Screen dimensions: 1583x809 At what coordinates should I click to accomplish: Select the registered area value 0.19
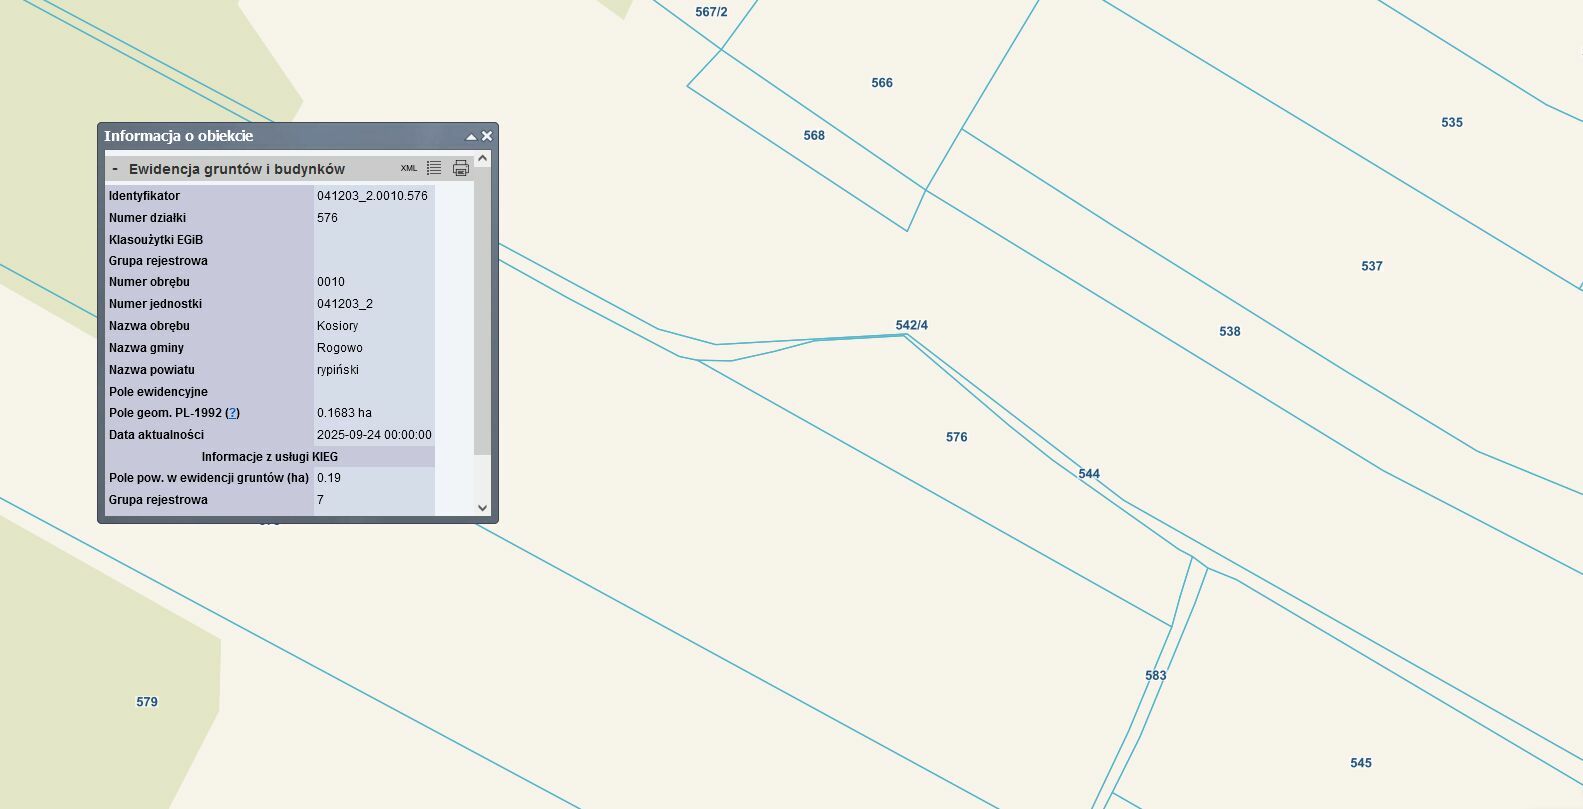coord(329,478)
